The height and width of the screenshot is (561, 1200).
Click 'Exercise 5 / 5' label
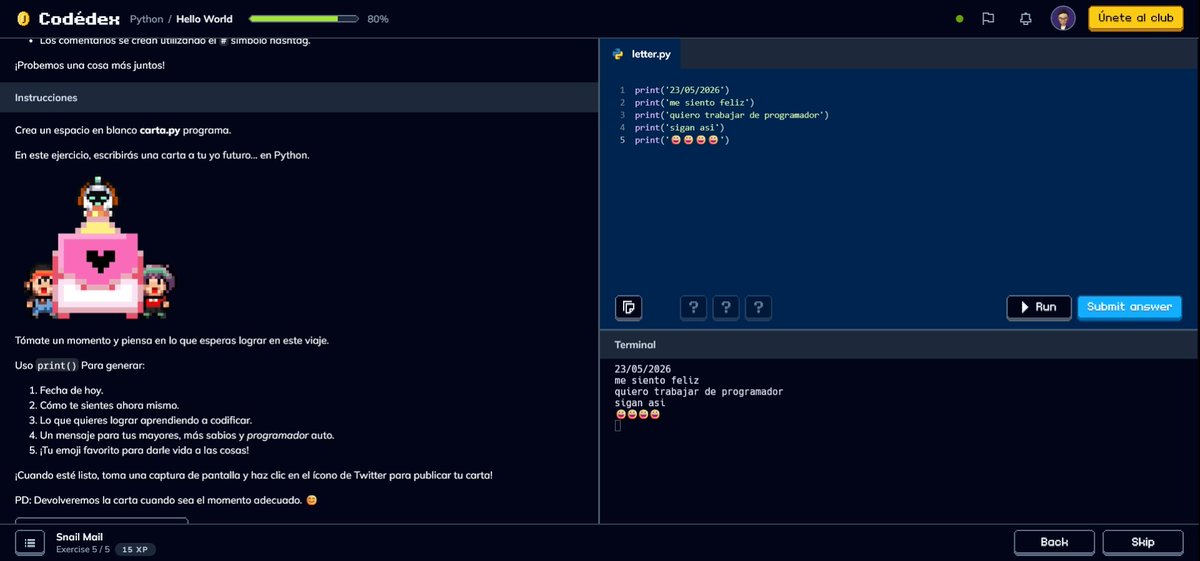82,550
